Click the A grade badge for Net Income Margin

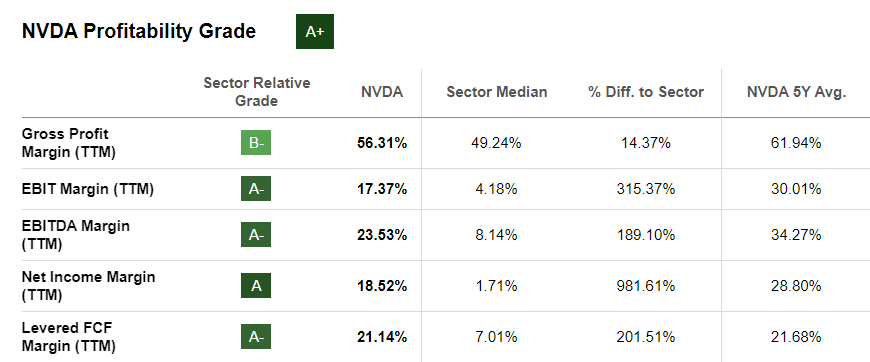[x=256, y=286]
